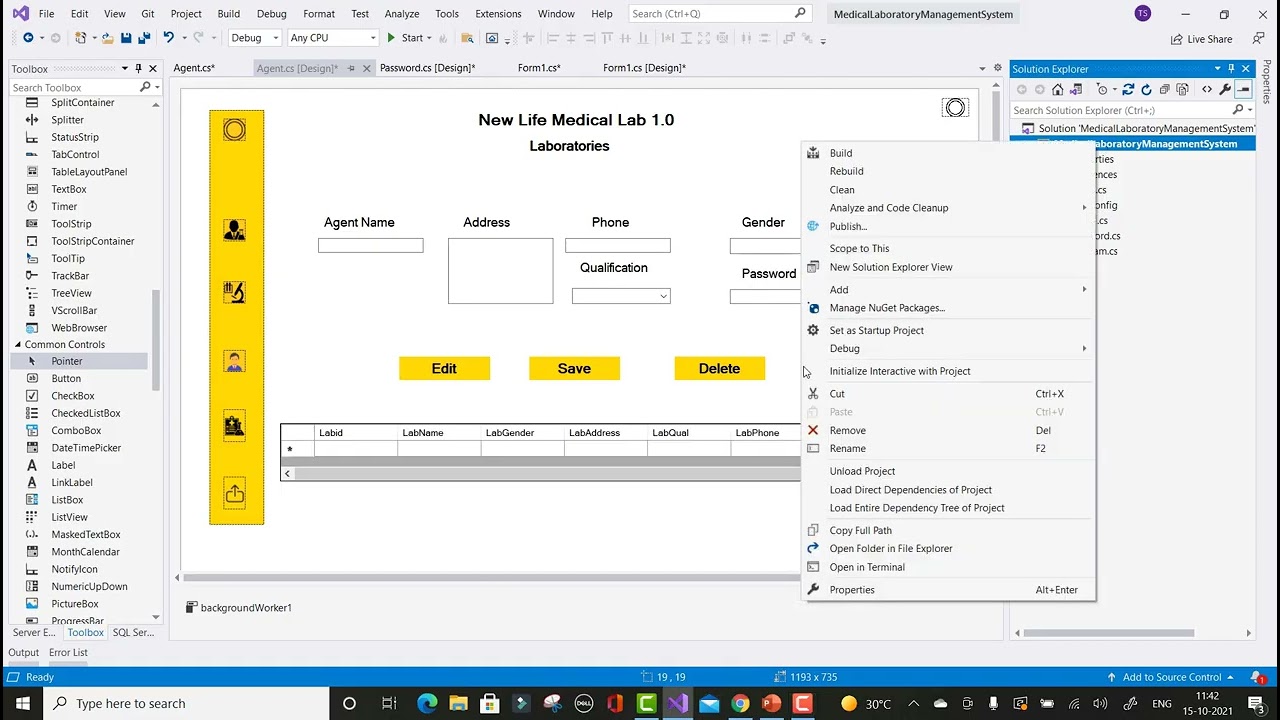Click the Show All Files icon
Viewport: 1280px width, 720px height.
pos(1183,90)
